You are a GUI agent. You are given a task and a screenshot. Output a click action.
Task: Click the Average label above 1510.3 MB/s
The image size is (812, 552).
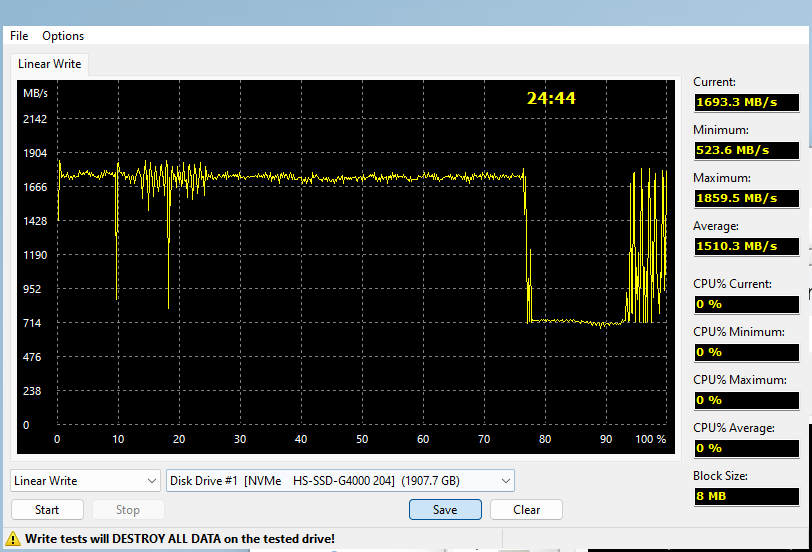coord(716,226)
